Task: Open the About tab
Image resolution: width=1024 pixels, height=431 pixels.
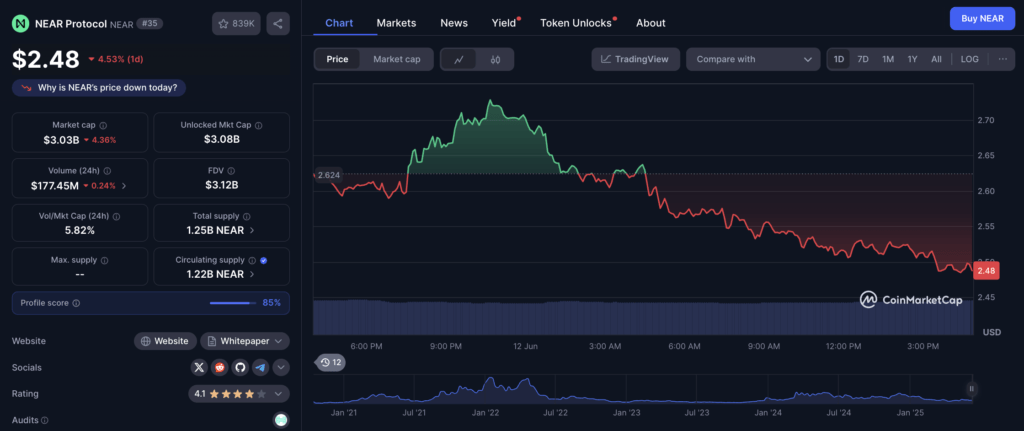Action: click(x=650, y=23)
